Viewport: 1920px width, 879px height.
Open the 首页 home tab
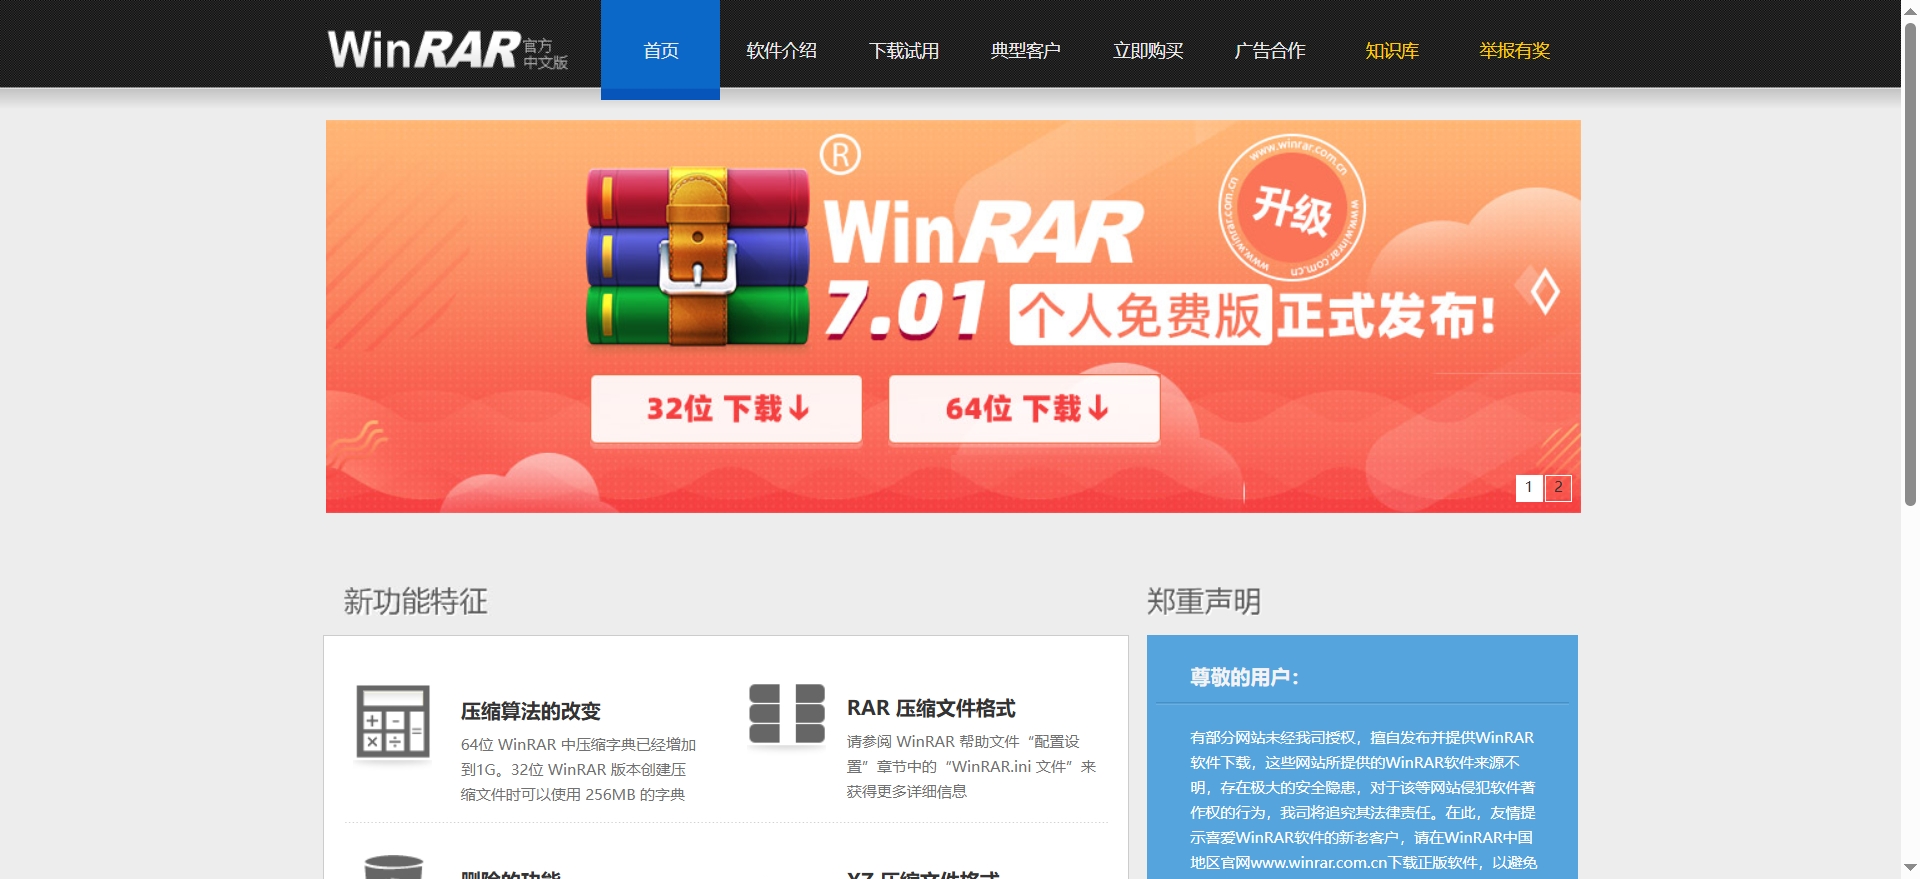pyautogui.click(x=660, y=50)
